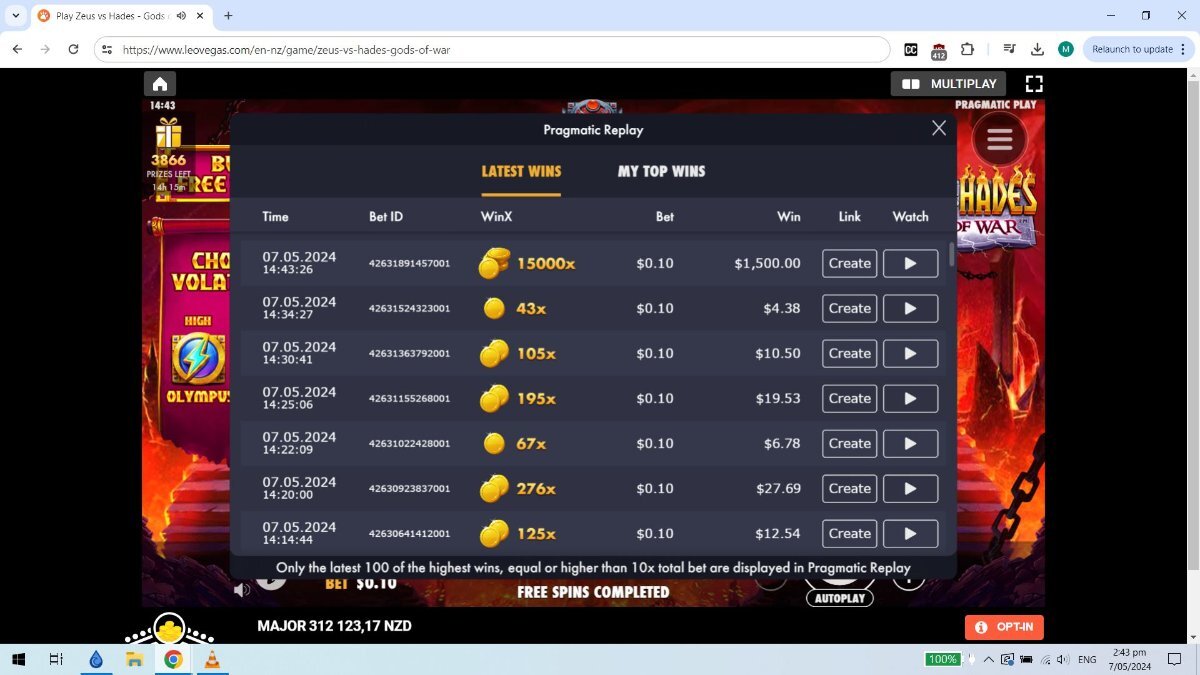The width and height of the screenshot is (1200, 675).
Task: Open Chrome's tab search dropdown arrow
Action: coord(16,16)
